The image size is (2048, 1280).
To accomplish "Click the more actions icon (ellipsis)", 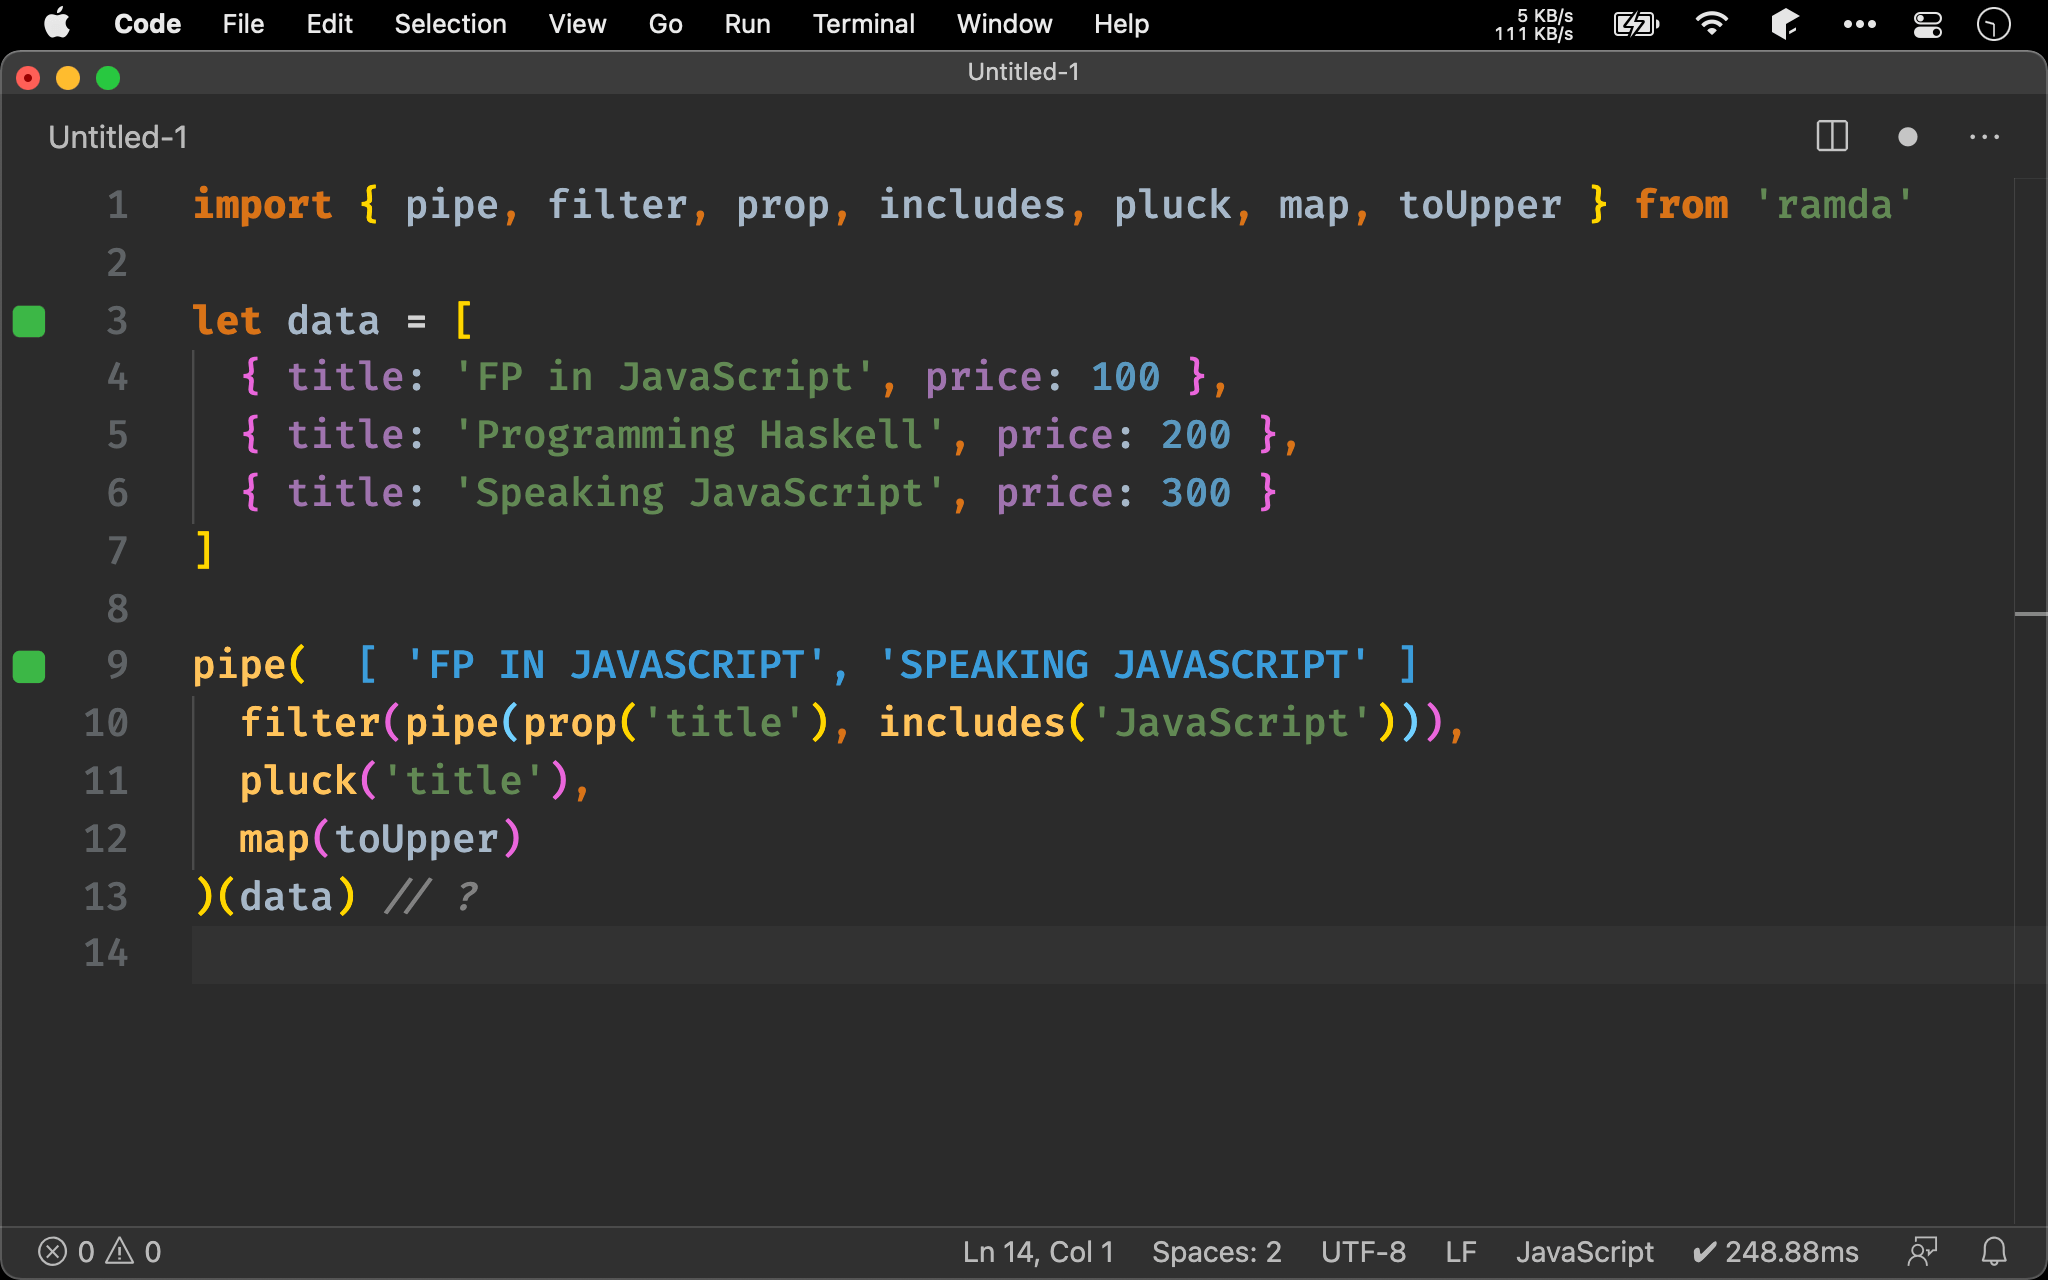I will (x=1985, y=137).
